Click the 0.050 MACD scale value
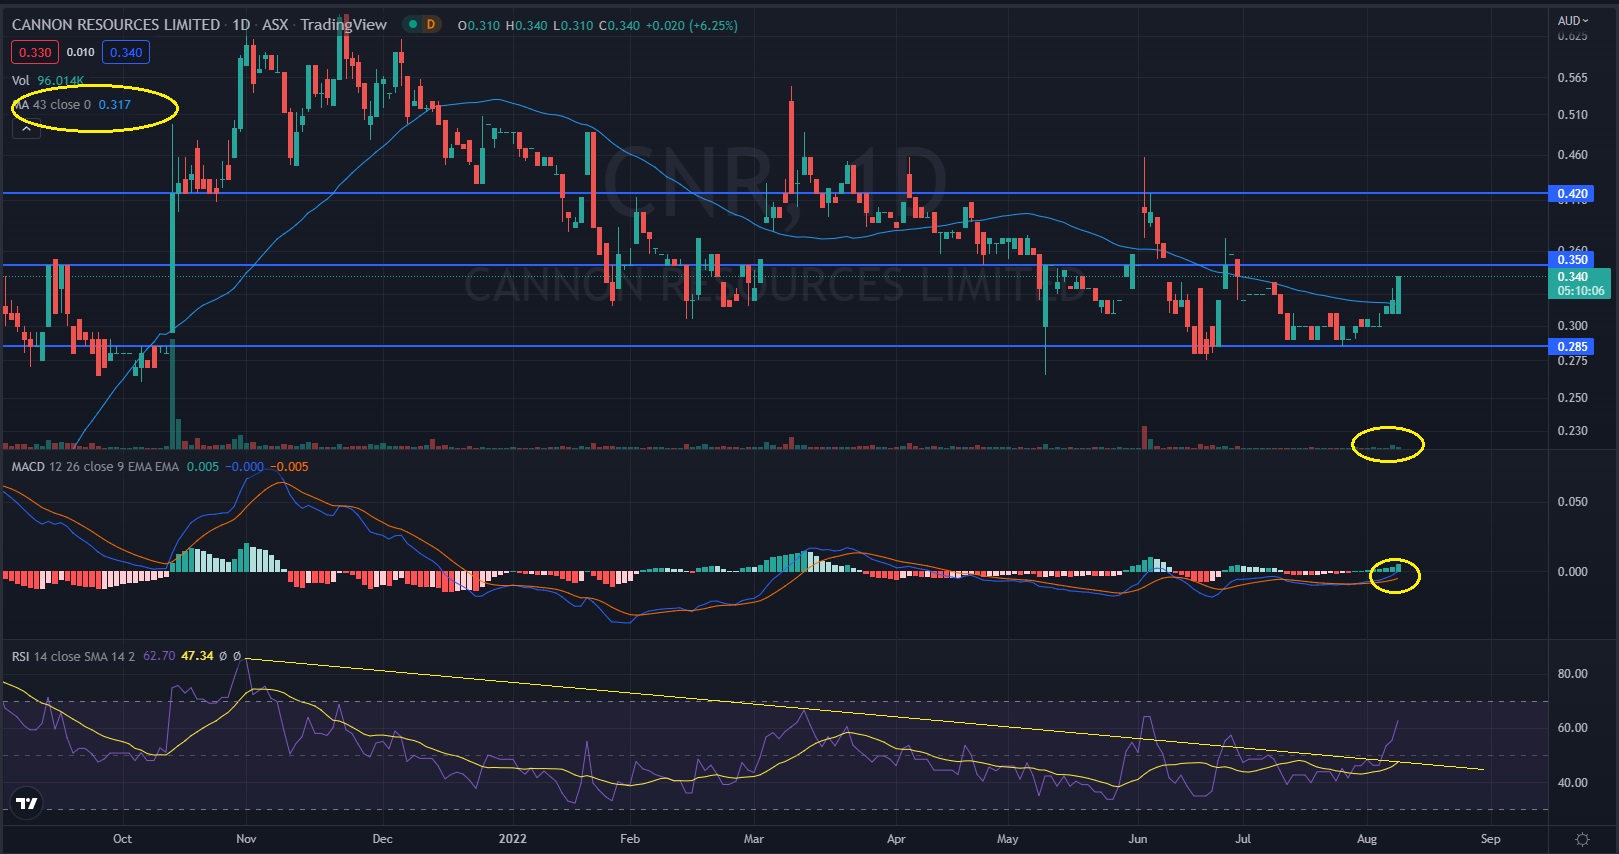 tap(1572, 501)
